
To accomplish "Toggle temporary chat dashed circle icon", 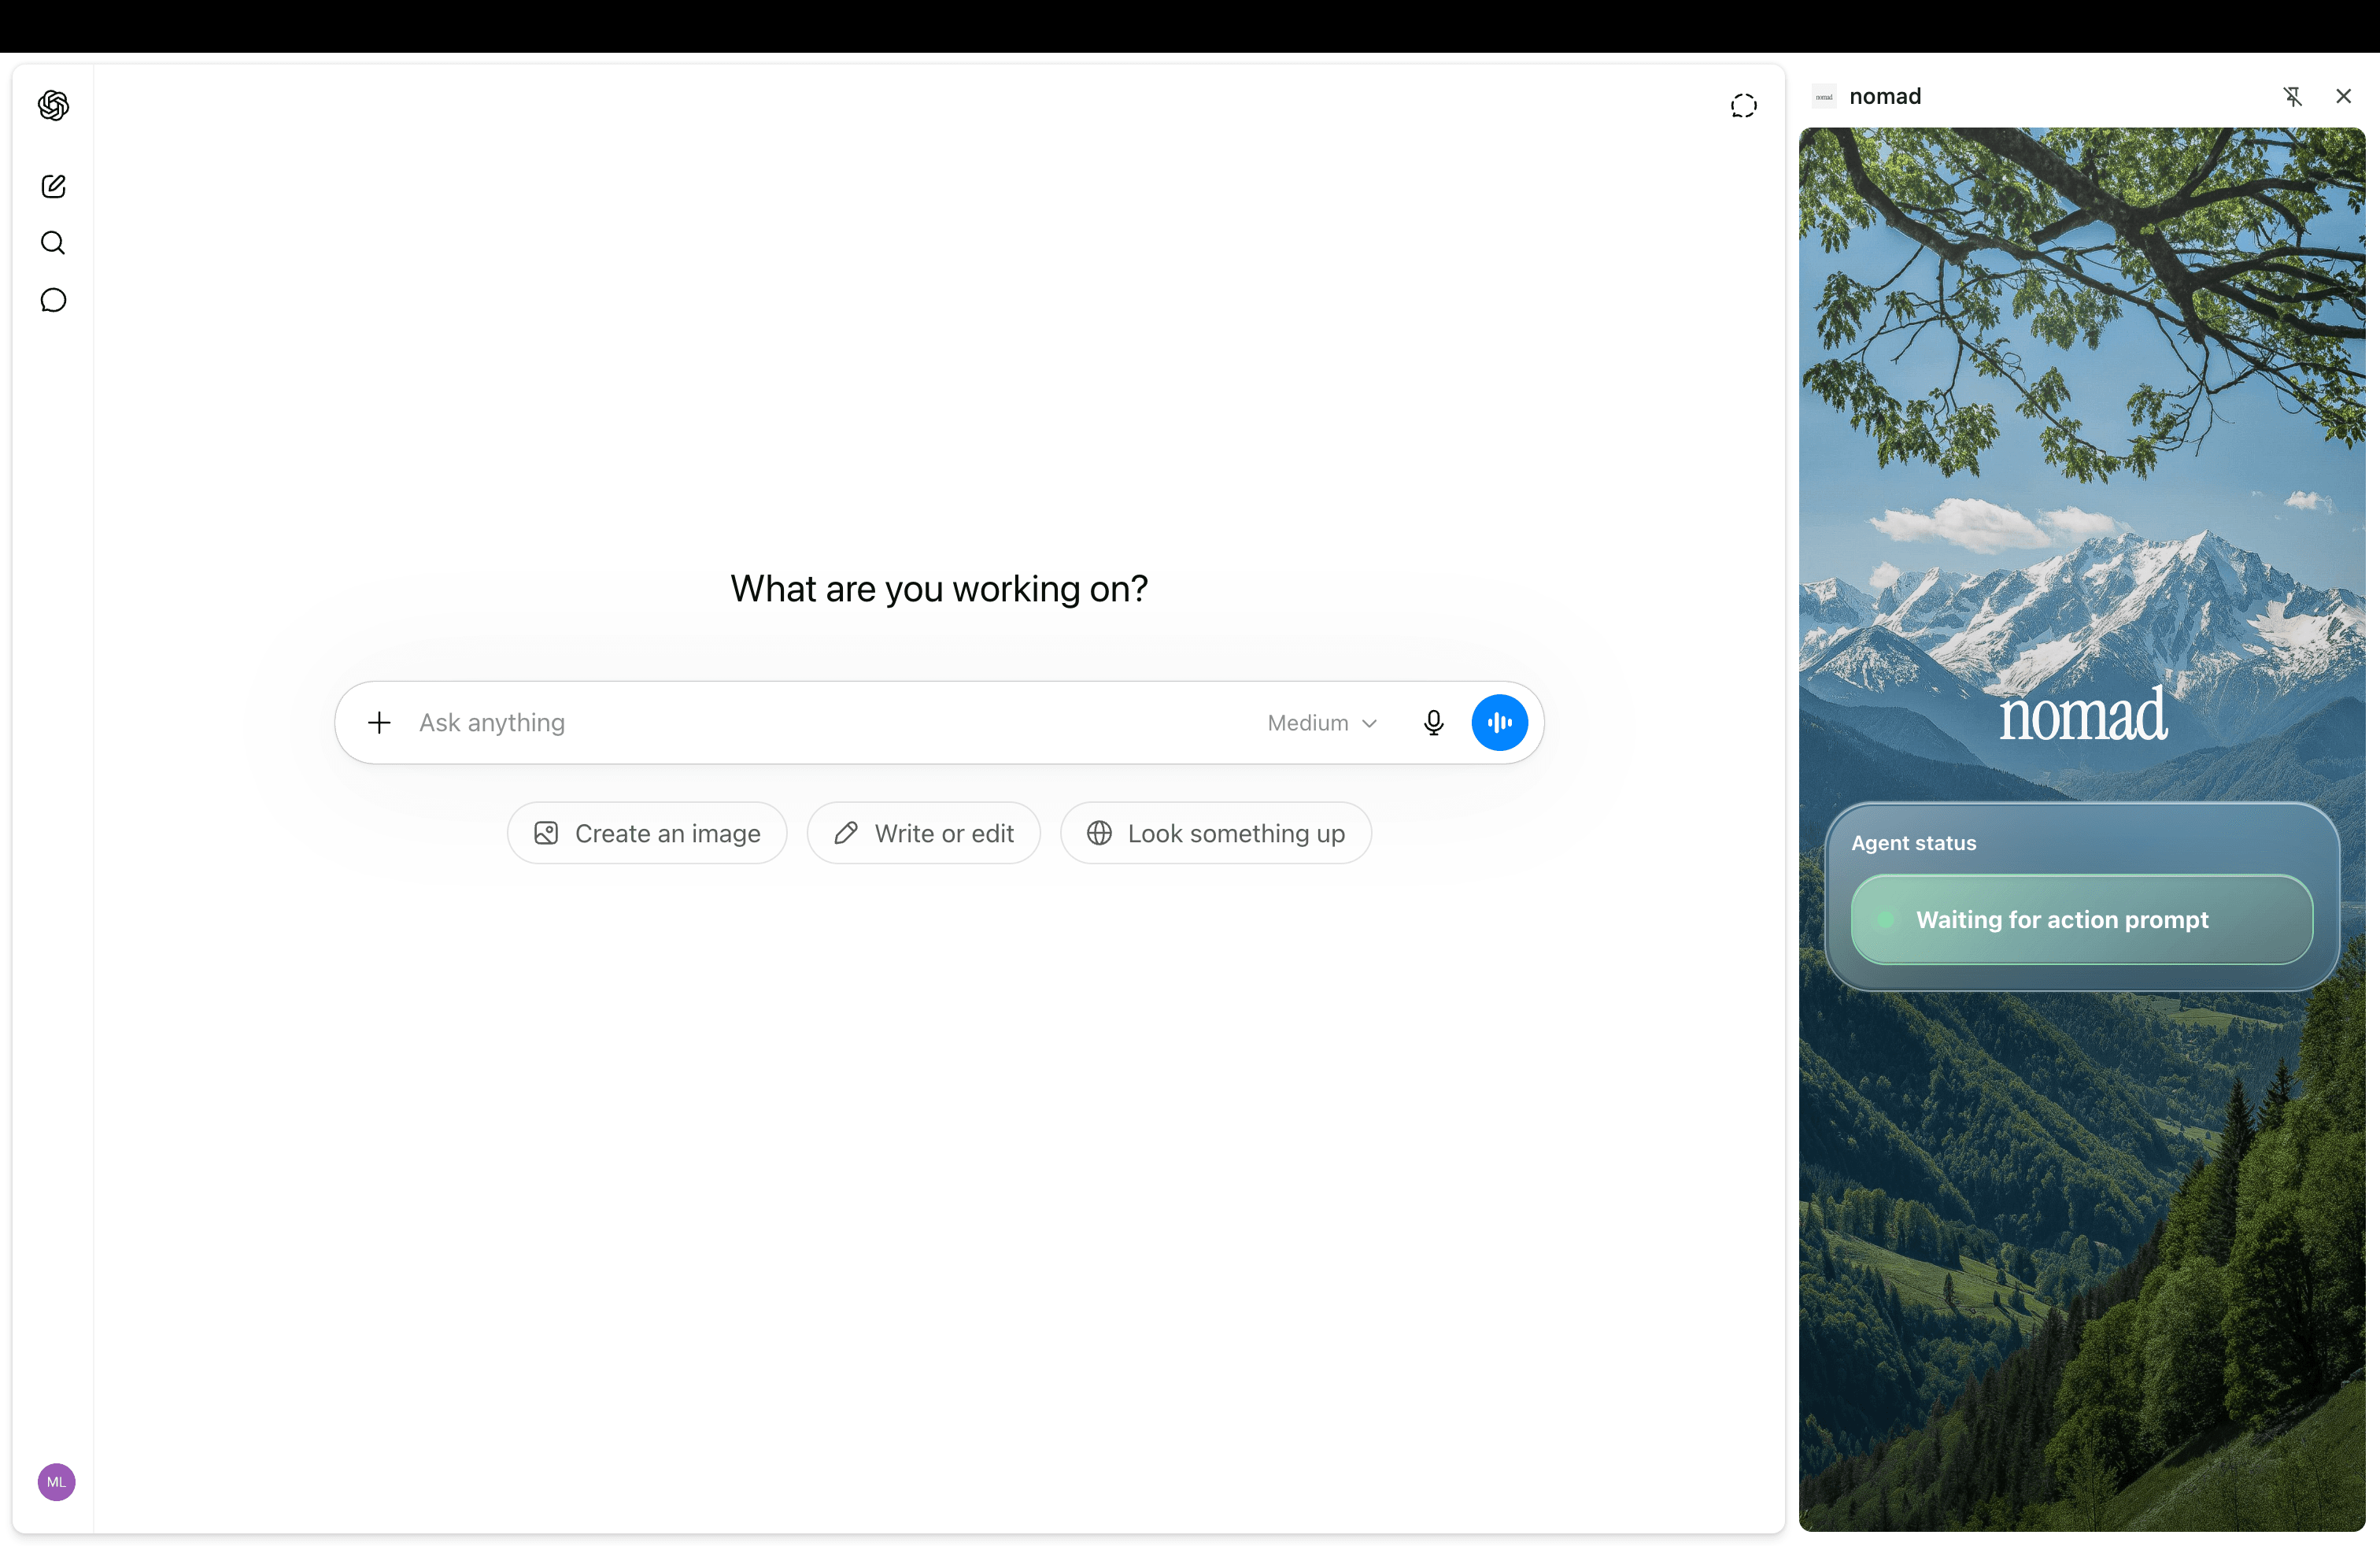I will (x=1743, y=106).
